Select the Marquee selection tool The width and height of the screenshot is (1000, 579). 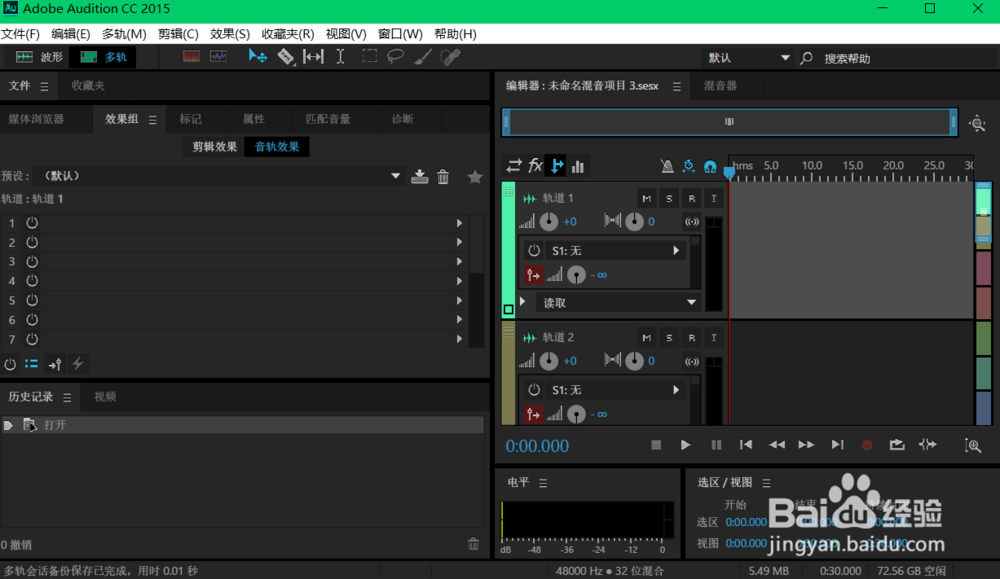pos(369,57)
